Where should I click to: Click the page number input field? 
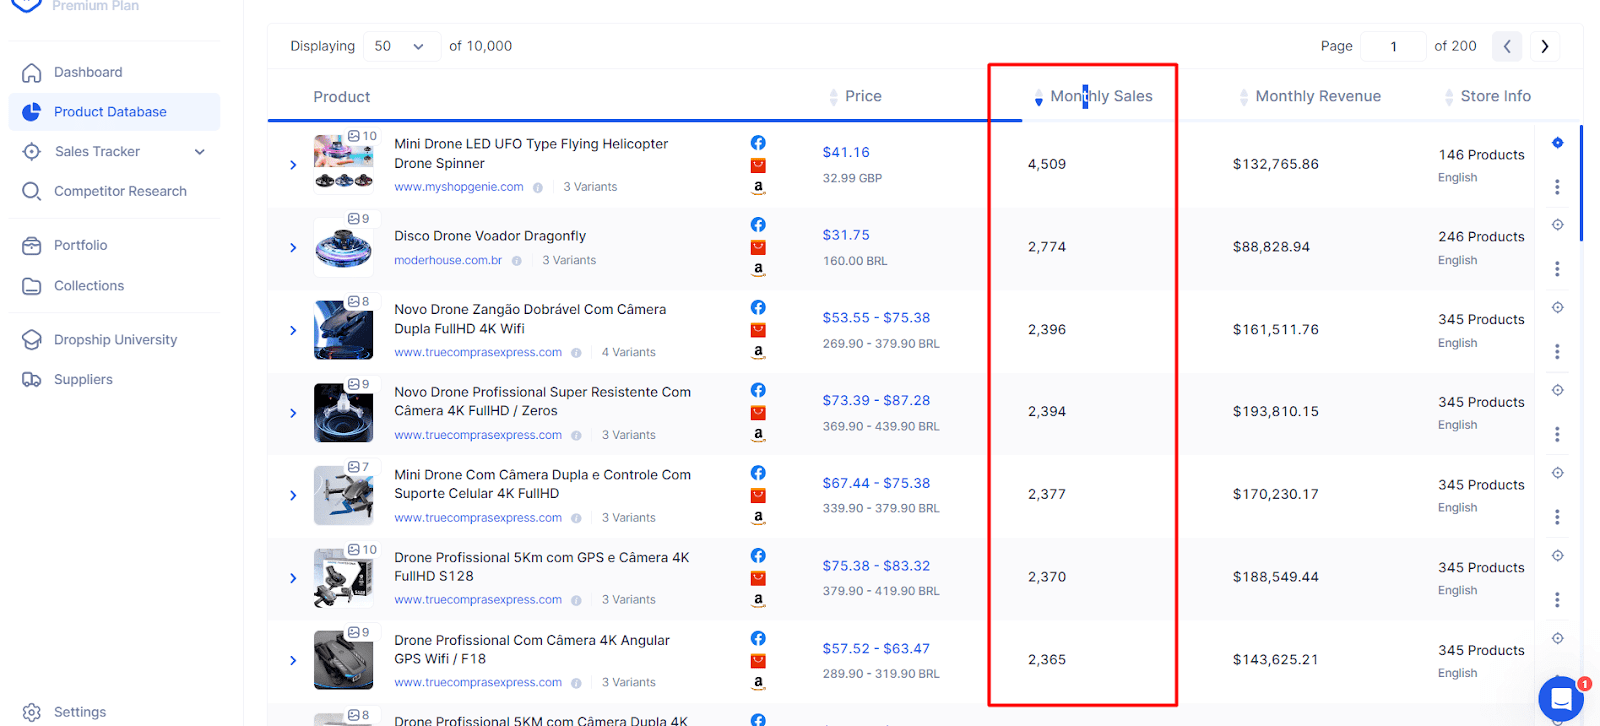coord(1393,46)
